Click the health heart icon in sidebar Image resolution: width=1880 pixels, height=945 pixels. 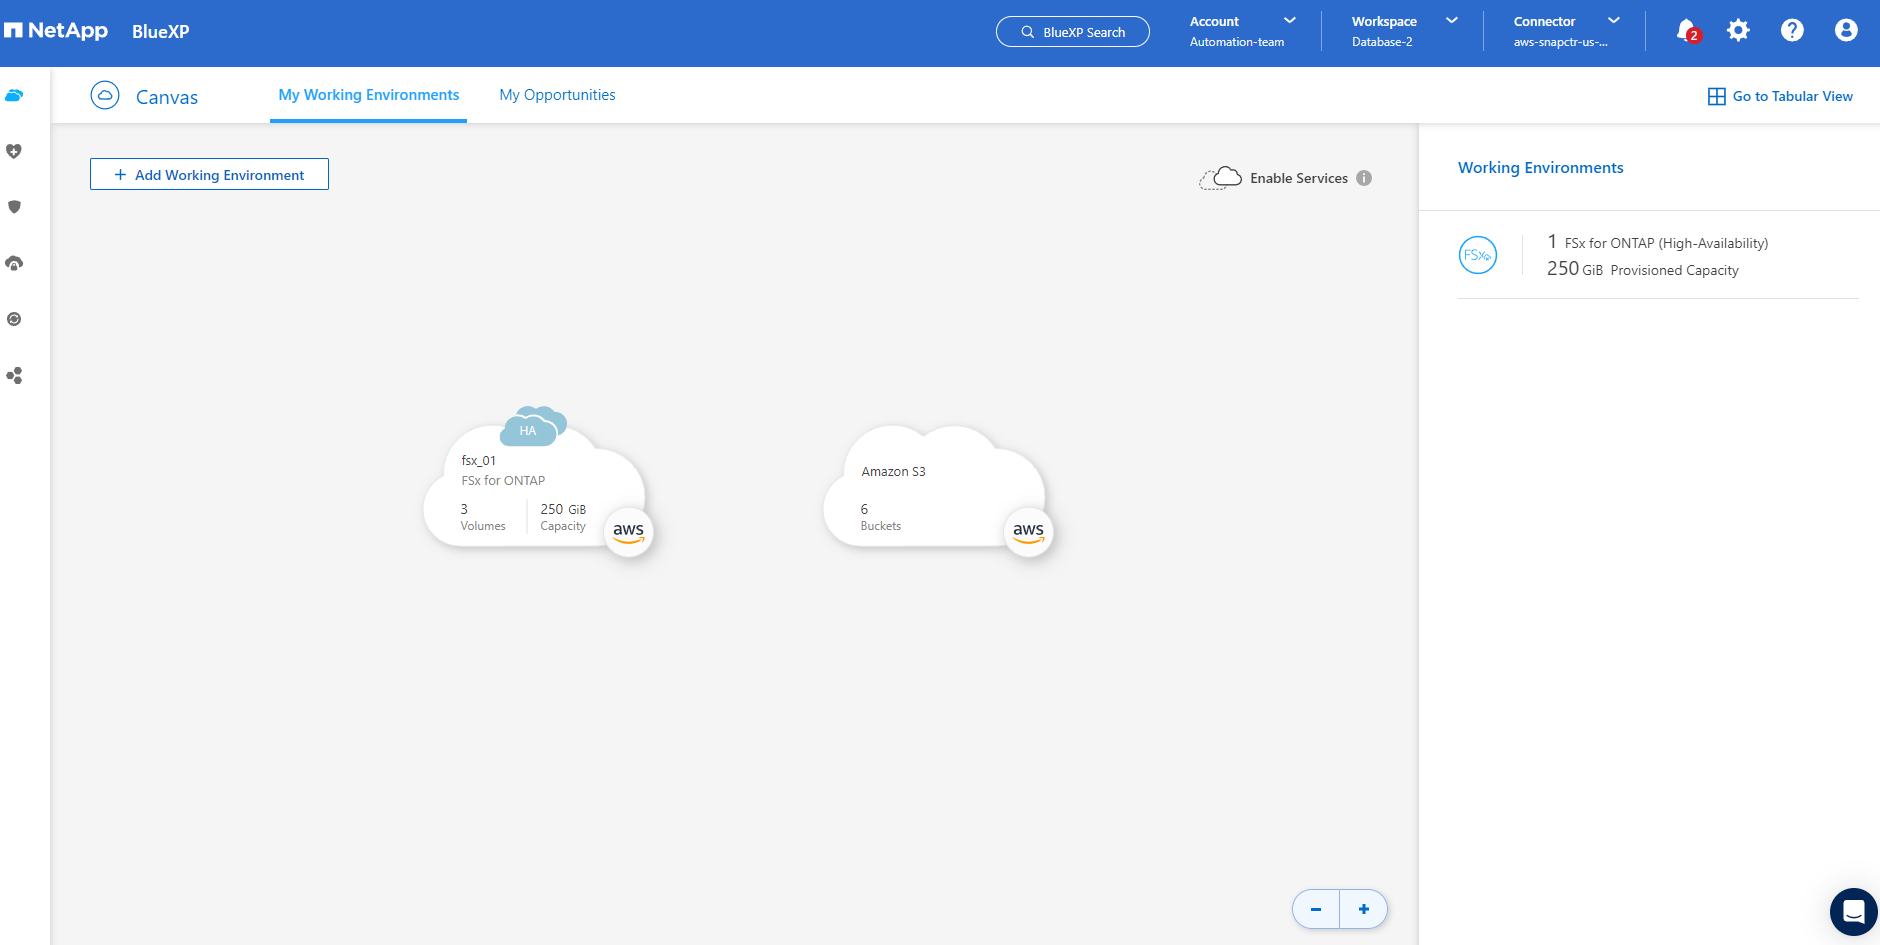pyautogui.click(x=14, y=151)
